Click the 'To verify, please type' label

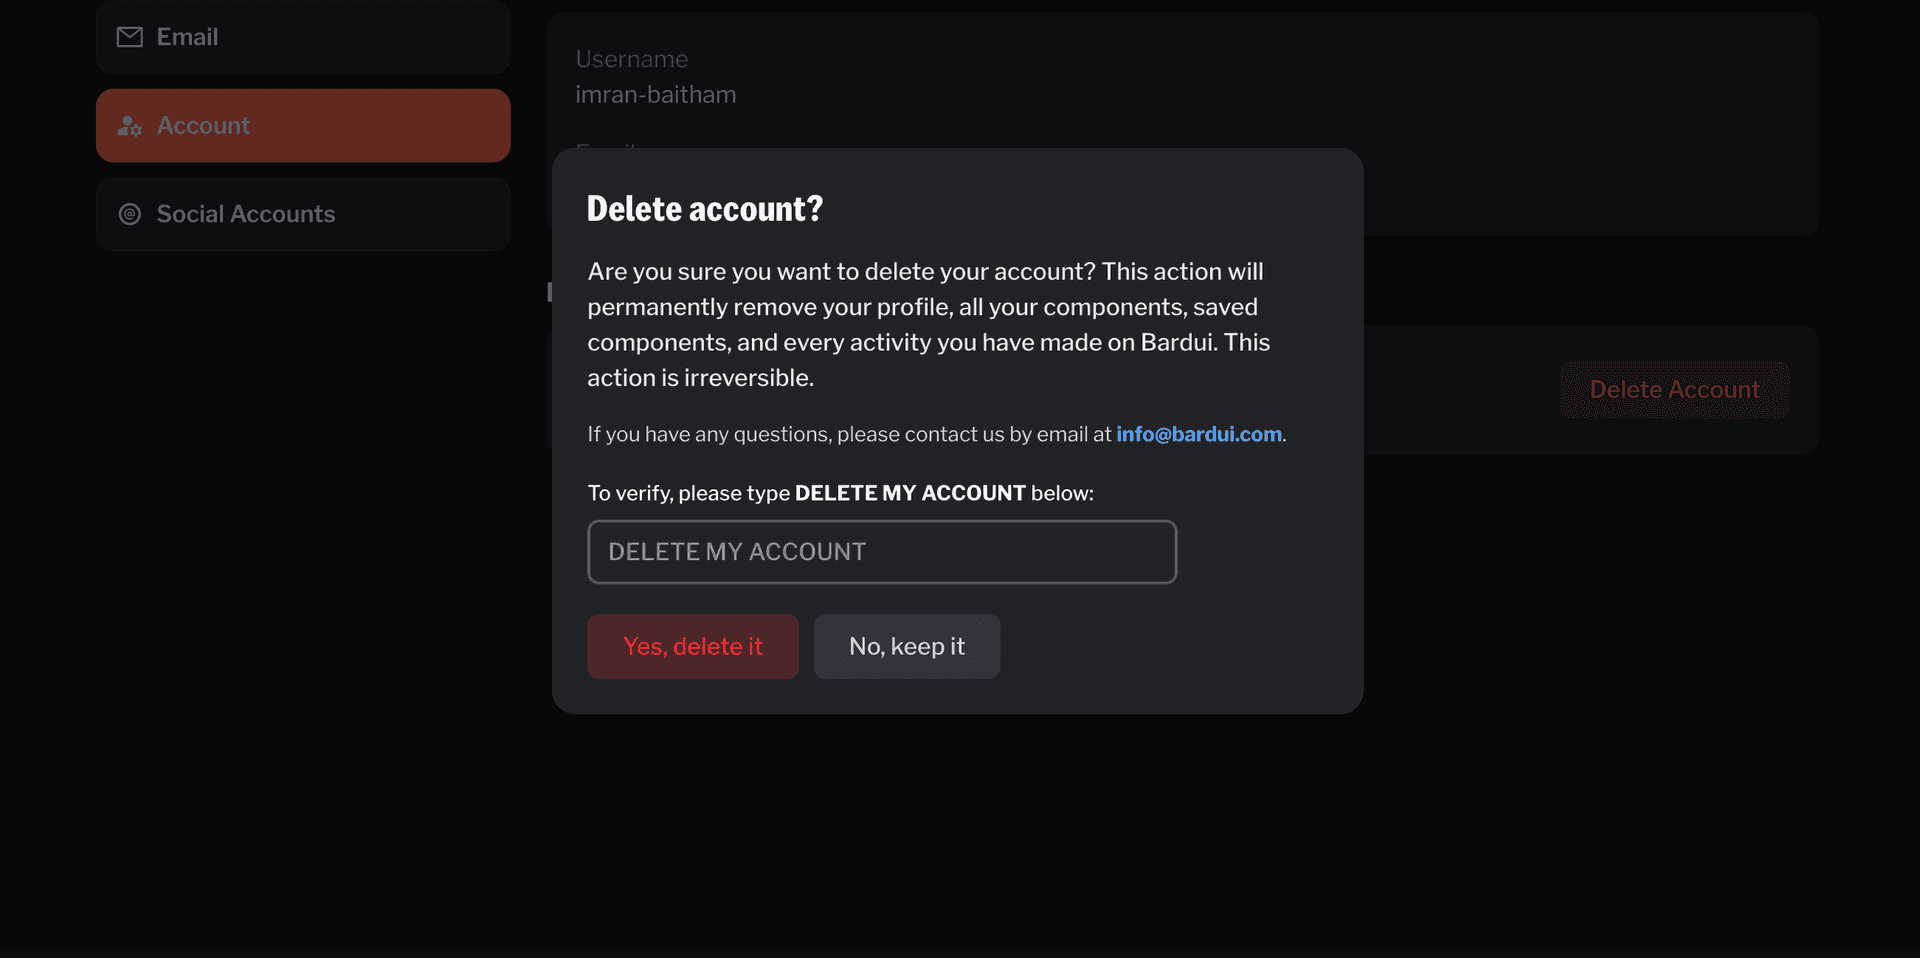689,493
